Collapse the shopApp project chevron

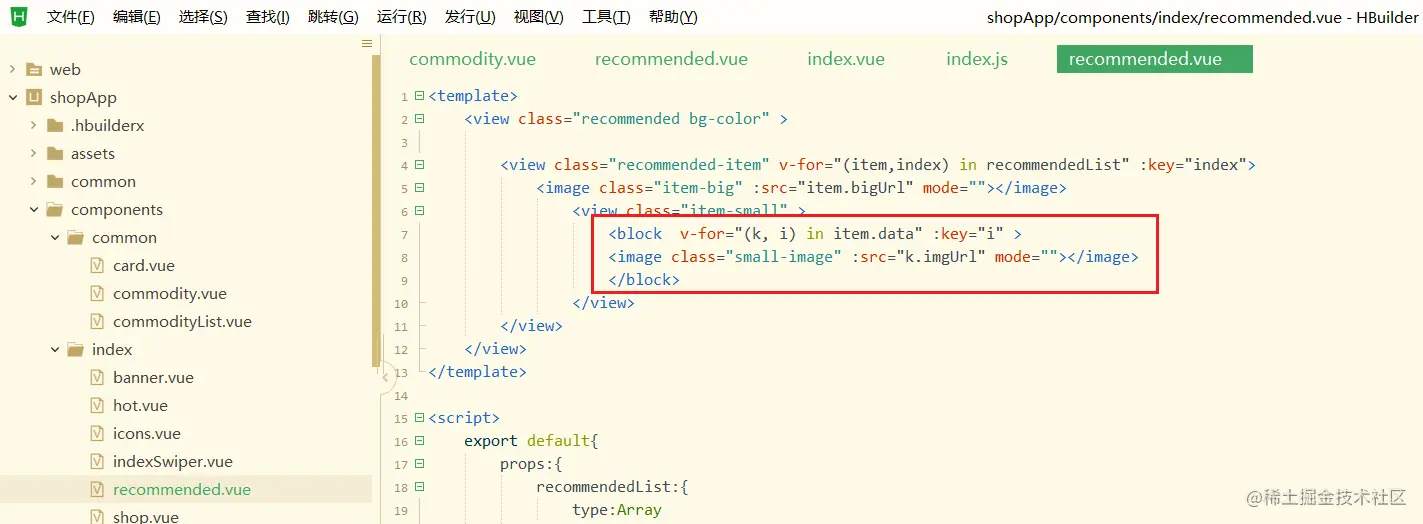click(x=12, y=97)
